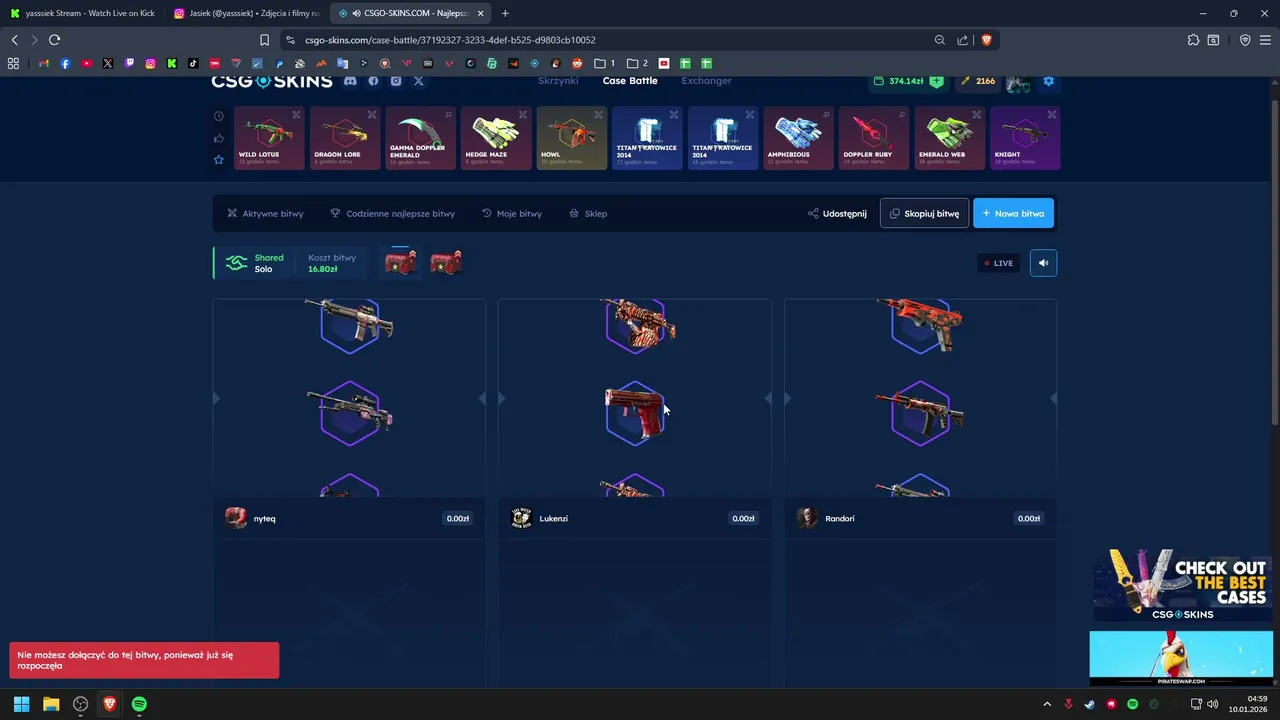This screenshot has height=720, width=1280.
Task: Create a battle with Nowa bitwa
Action: pos(1013,213)
